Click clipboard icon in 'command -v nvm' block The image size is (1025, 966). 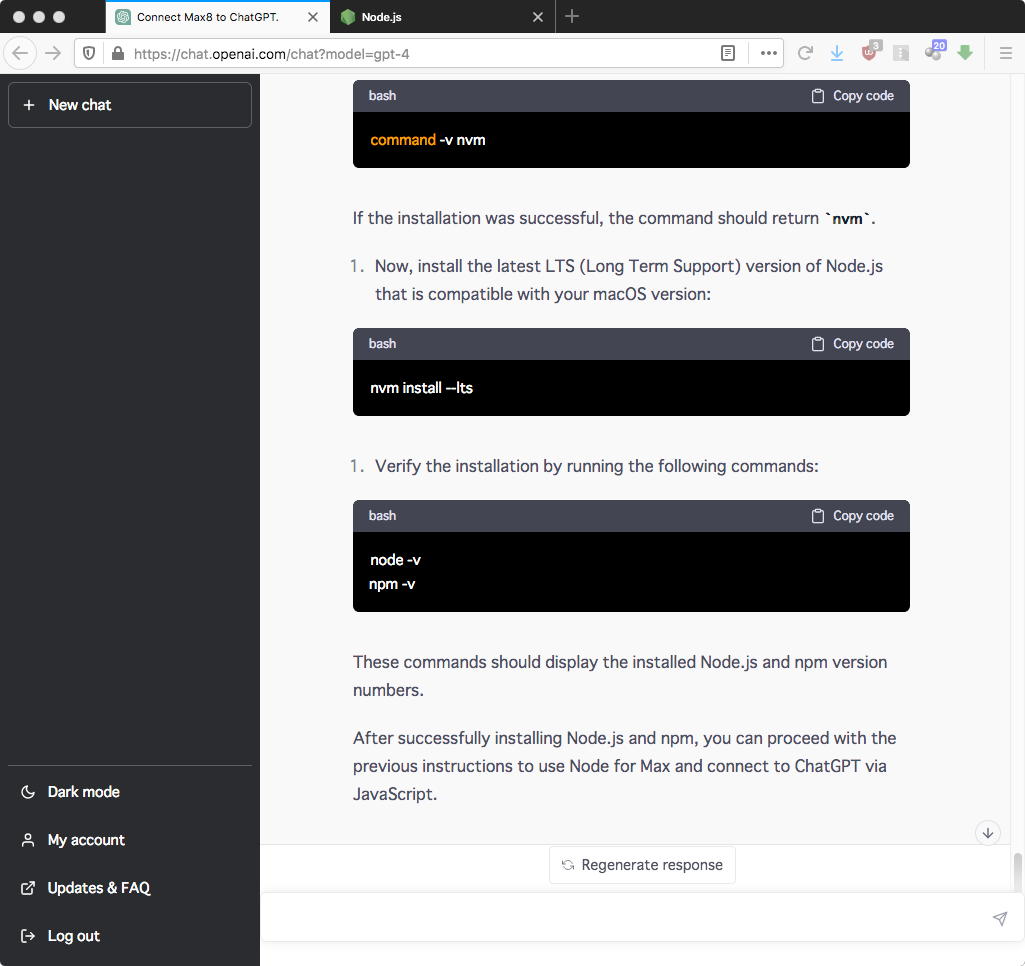818,96
